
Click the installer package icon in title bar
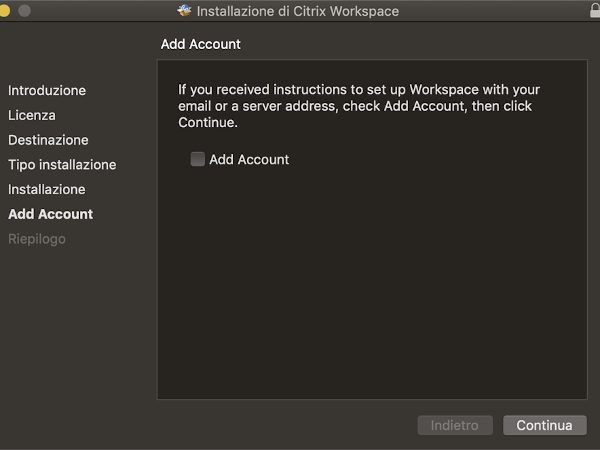[x=184, y=10]
